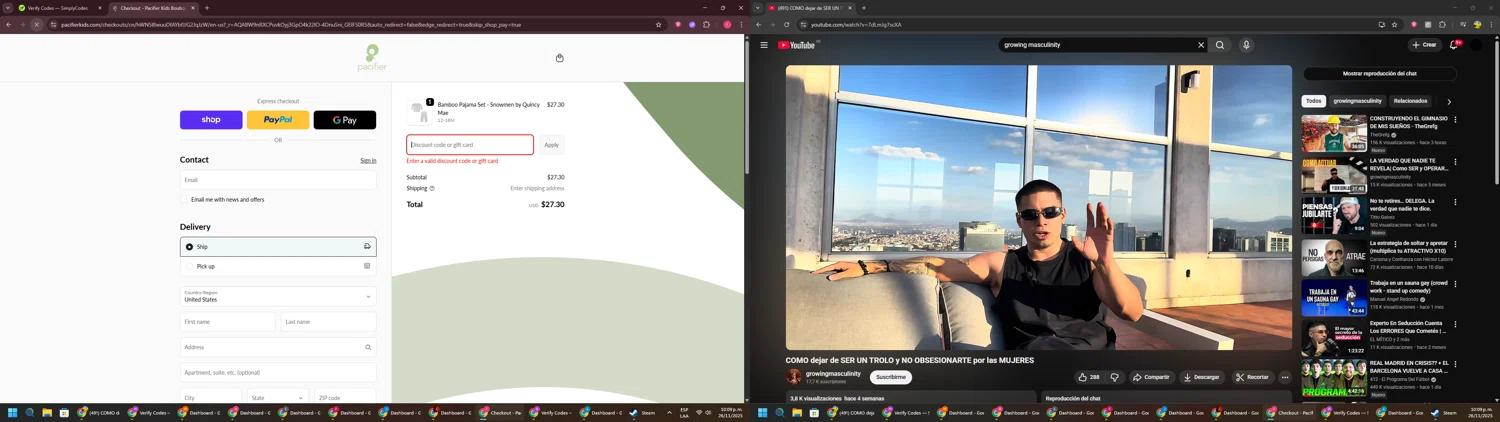Click the Discount code or gift card field
Viewport: 1500px width, 422px height.
pyautogui.click(x=470, y=145)
